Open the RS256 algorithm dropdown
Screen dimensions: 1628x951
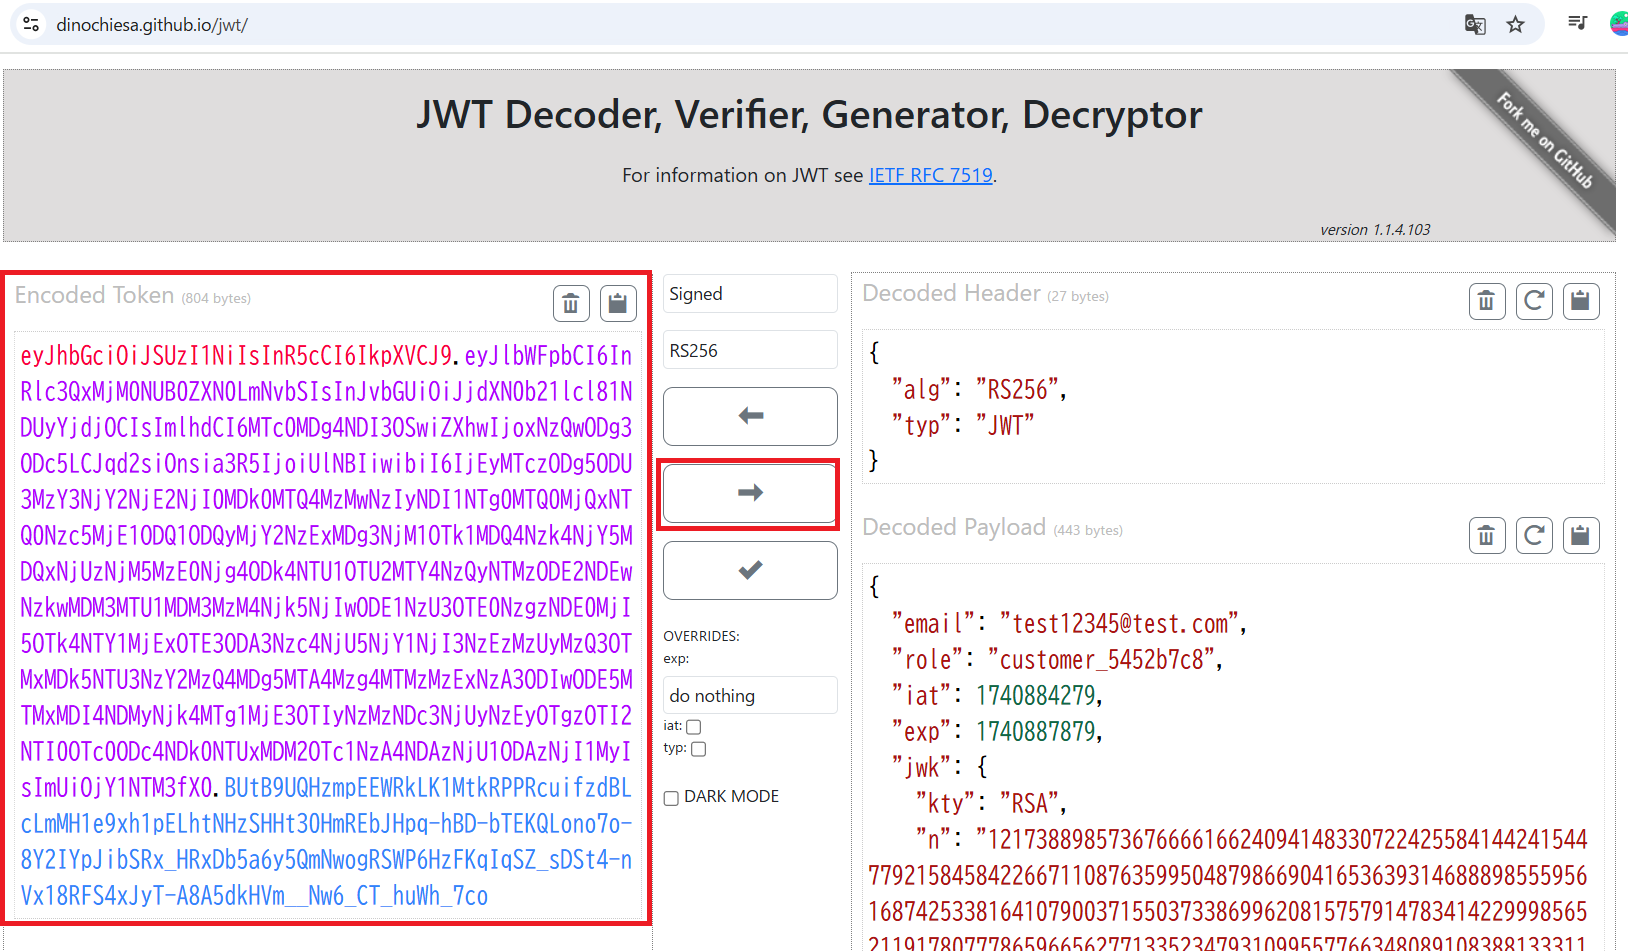tap(750, 351)
